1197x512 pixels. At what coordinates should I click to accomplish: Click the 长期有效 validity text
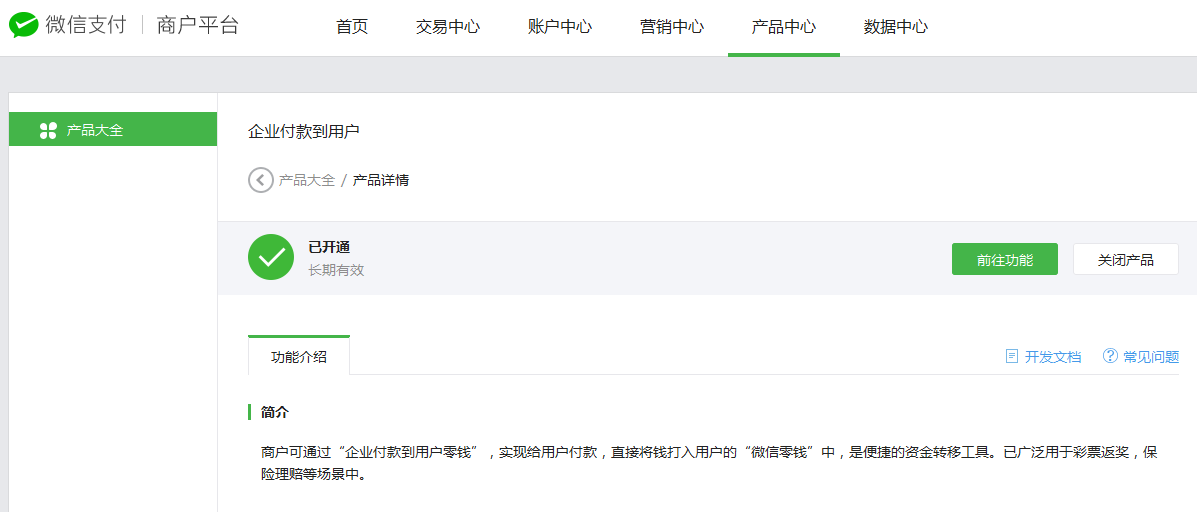pyautogui.click(x=336, y=270)
